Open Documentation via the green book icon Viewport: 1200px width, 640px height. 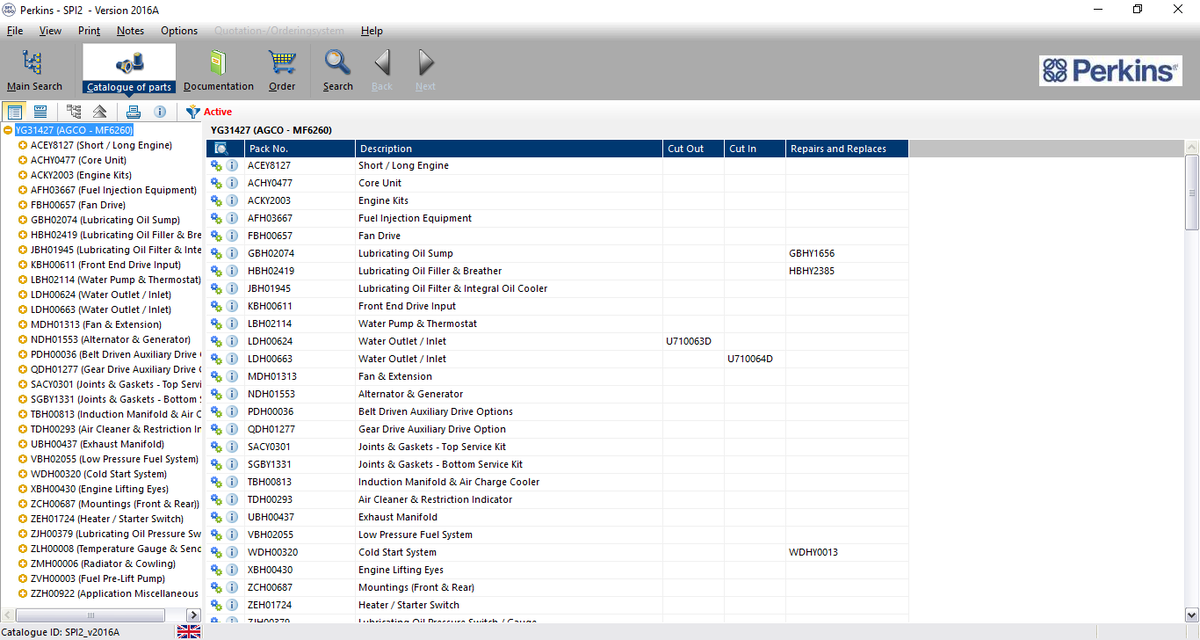(x=218, y=63)
